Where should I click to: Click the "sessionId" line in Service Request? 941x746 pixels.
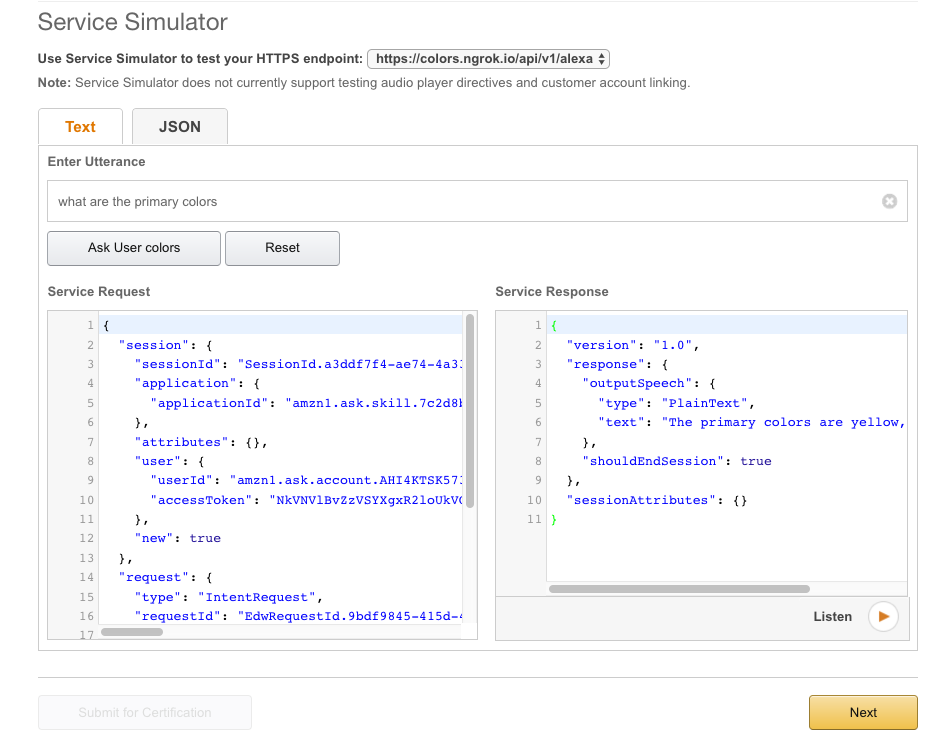(298, 364)
